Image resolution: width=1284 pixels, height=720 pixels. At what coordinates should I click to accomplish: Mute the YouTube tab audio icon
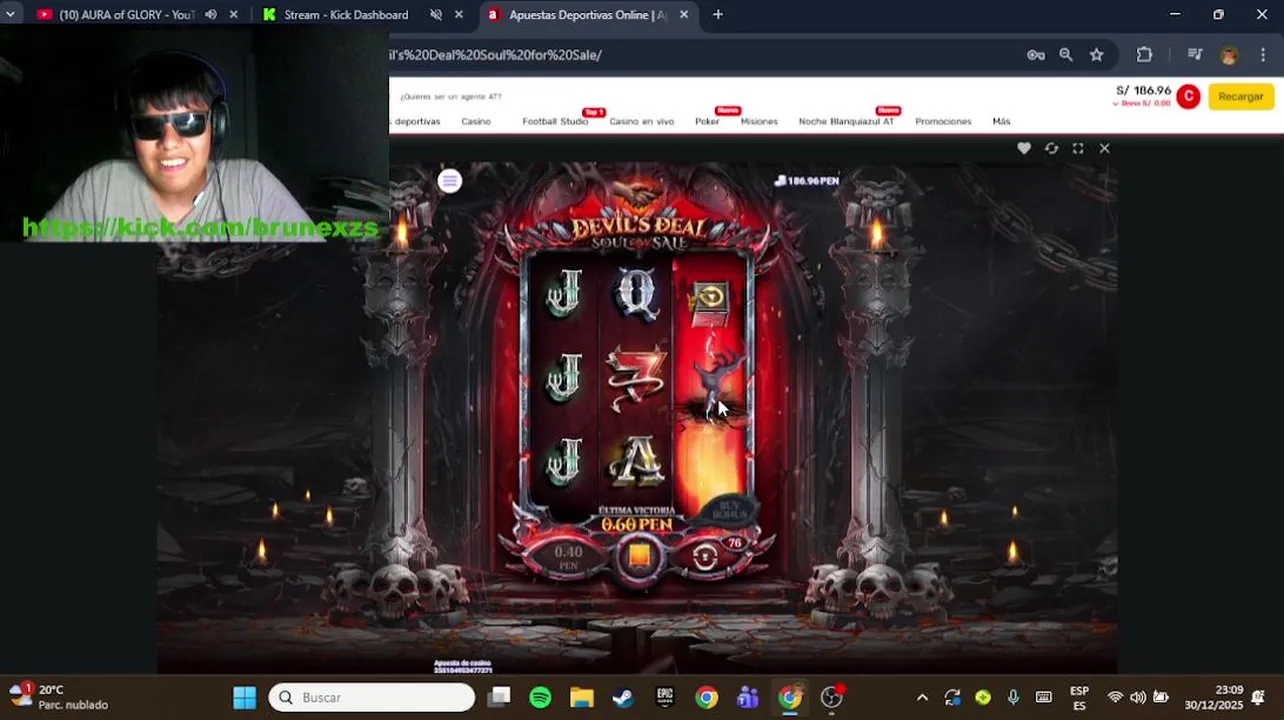(211, 15)
